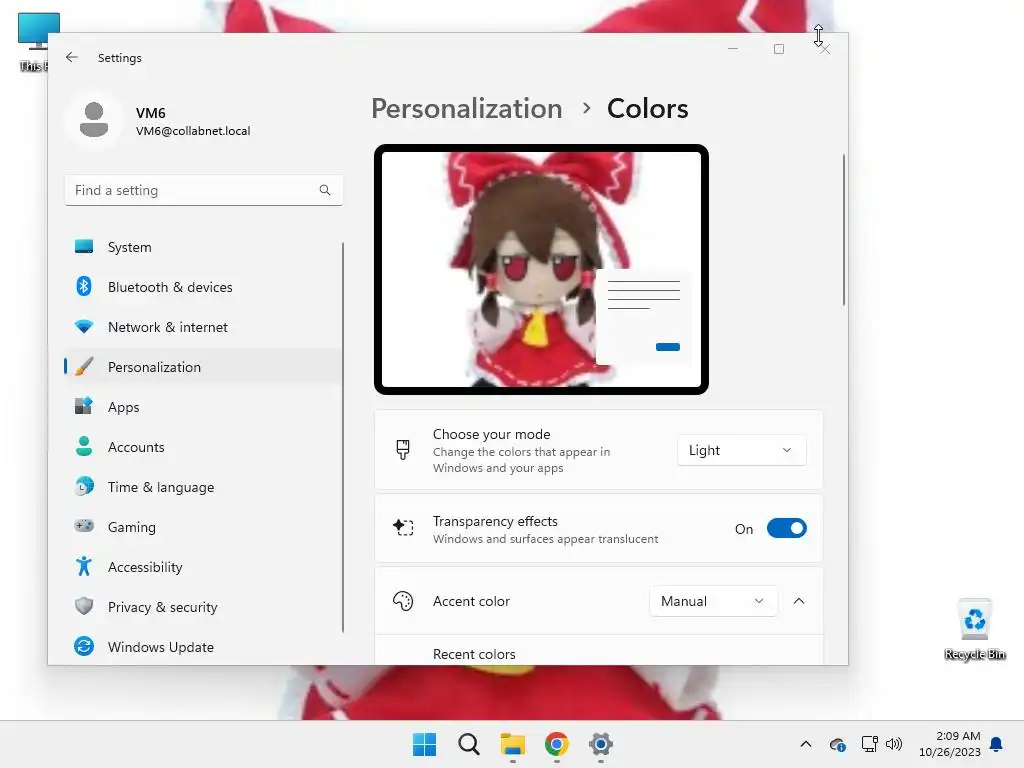Select Apps in the sidebar
Viewport: 1024px width, 768px height.
(x=203, y=407)
